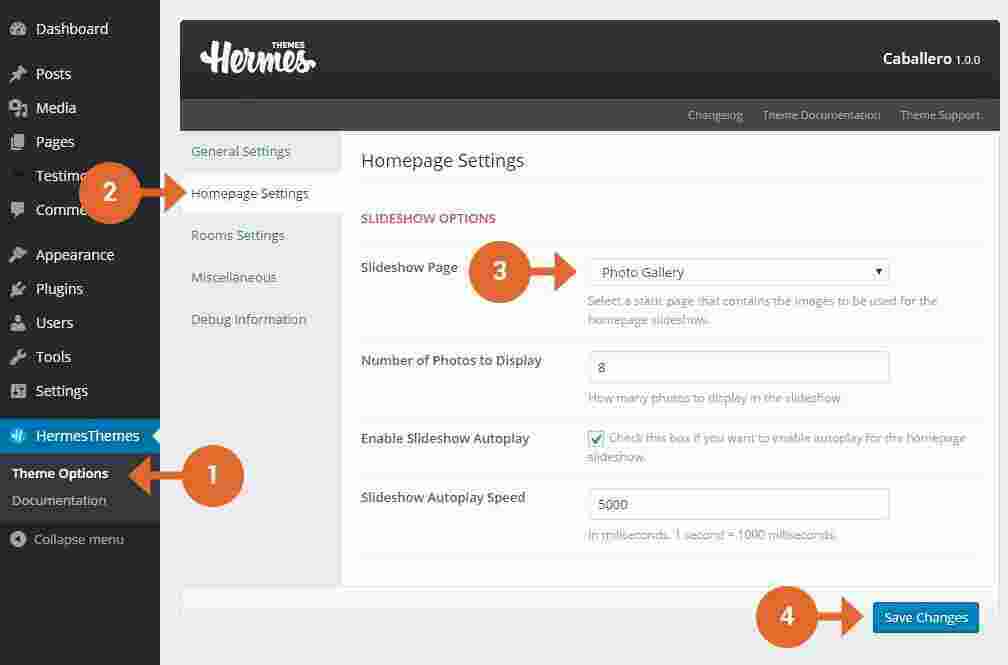
Task: Open the Slideshow Page dropdown
Action: point(739,271)
